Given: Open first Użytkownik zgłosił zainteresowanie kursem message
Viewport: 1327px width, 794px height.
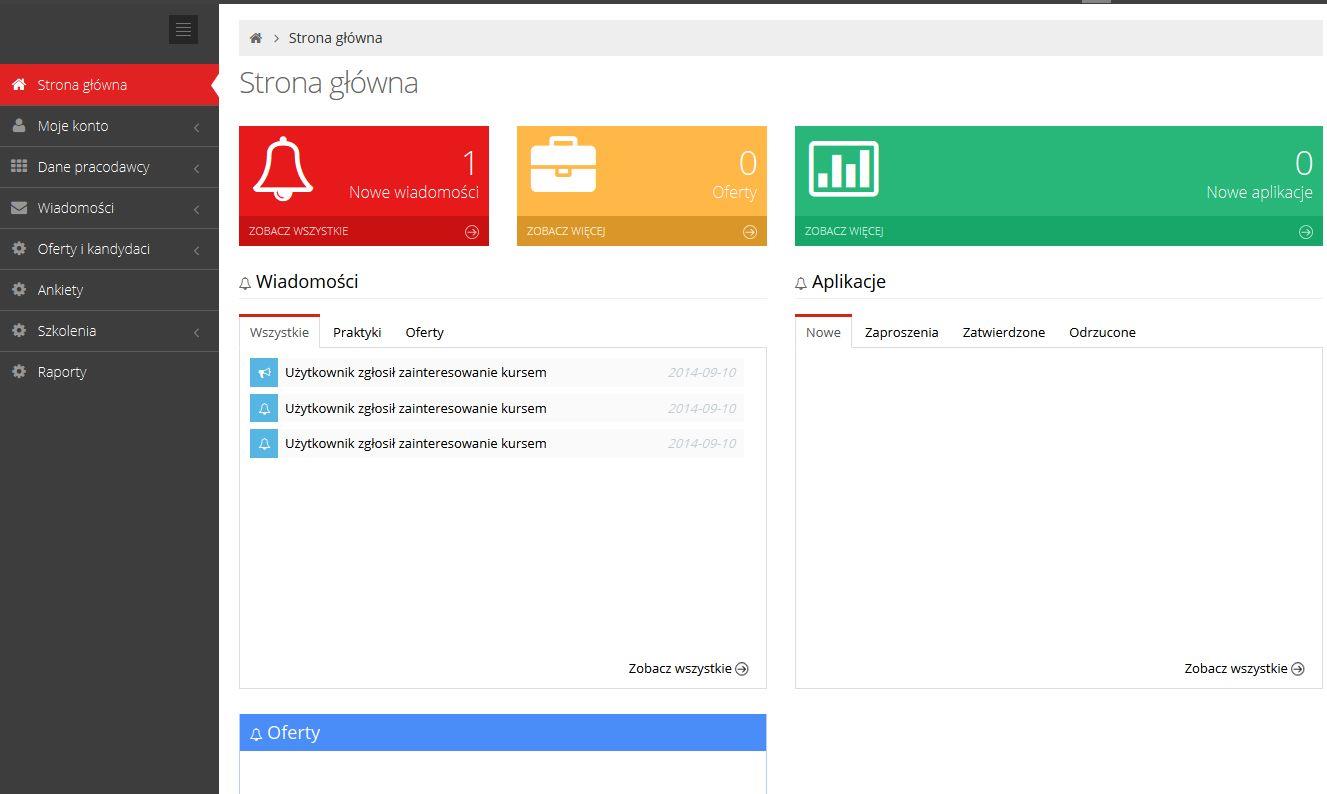Looking at the screenshot, I should pos(416,373).
